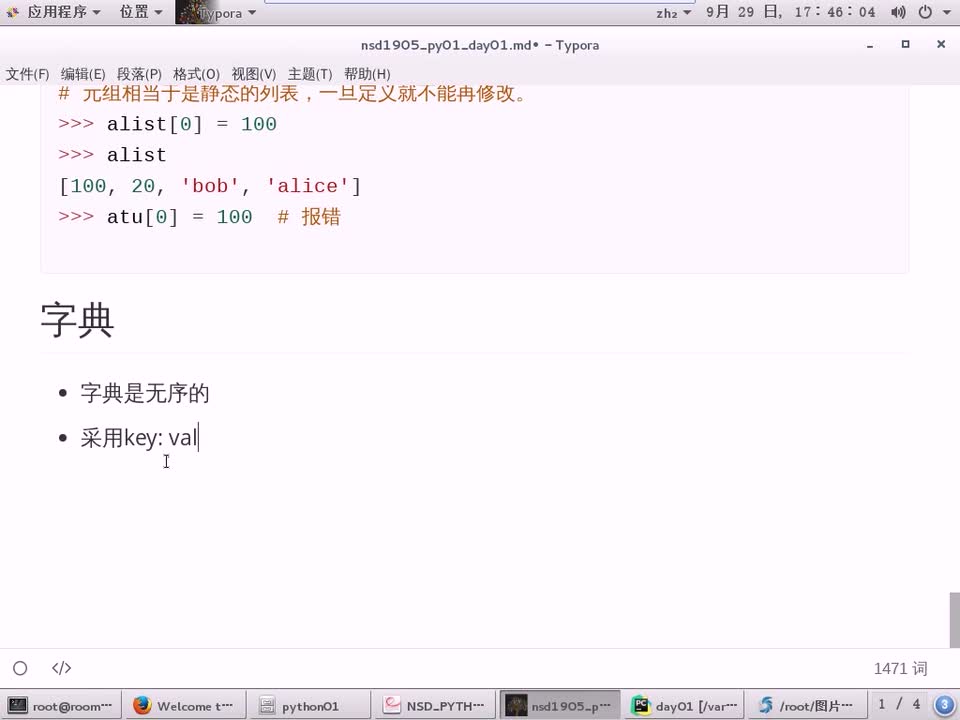Switch to source code mode icon
The width and height of the screenshot is (960, 720).
pos(61,668)
